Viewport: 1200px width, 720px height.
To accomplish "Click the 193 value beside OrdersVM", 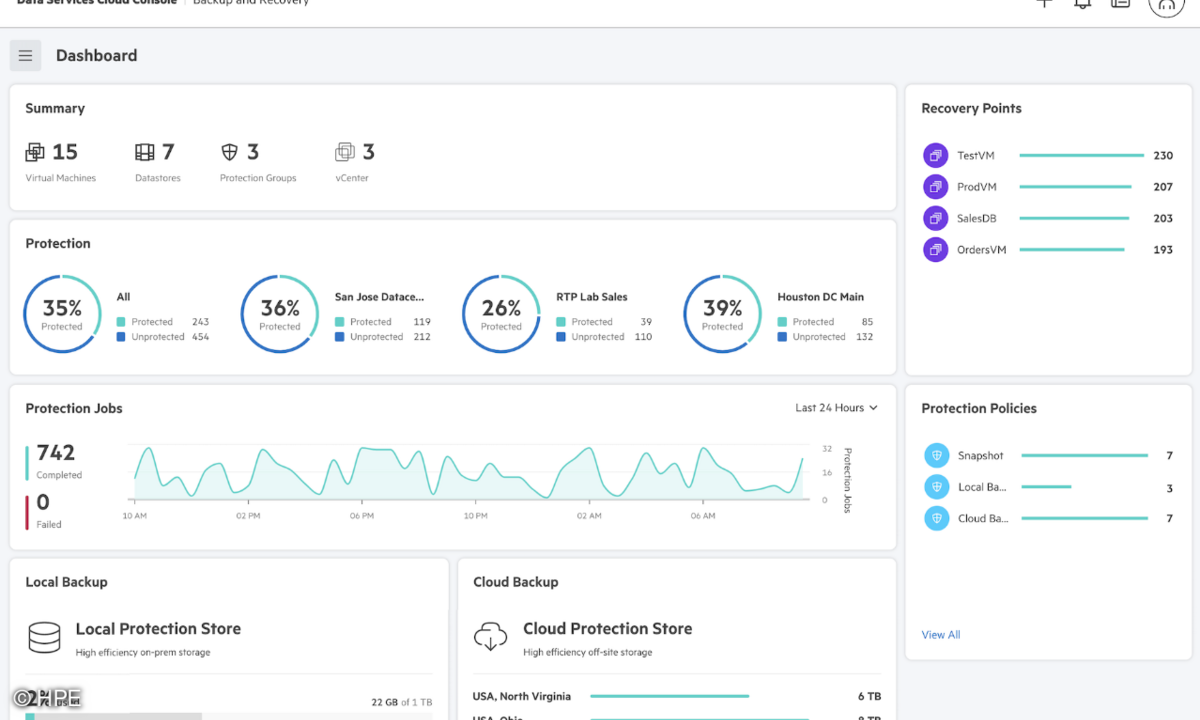I will click(x=1163, y=250).
